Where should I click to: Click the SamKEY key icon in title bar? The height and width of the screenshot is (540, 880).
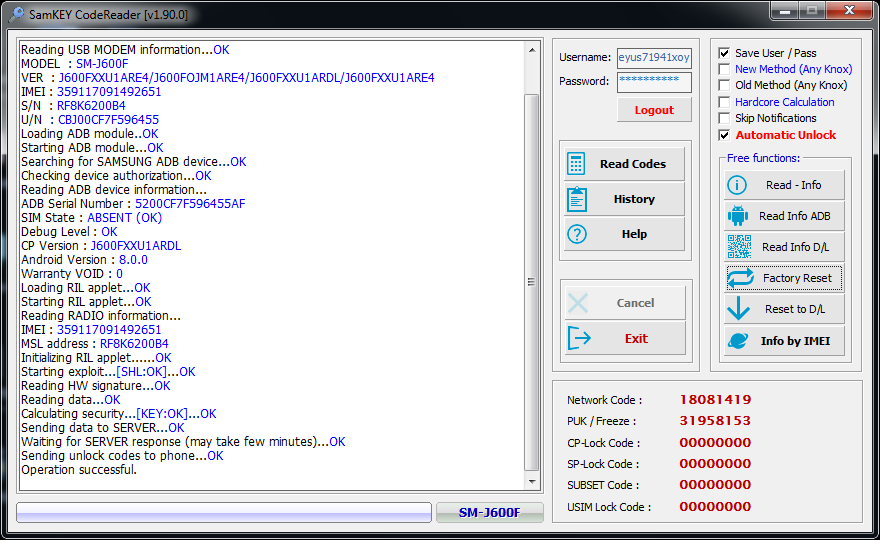point(17,14)
